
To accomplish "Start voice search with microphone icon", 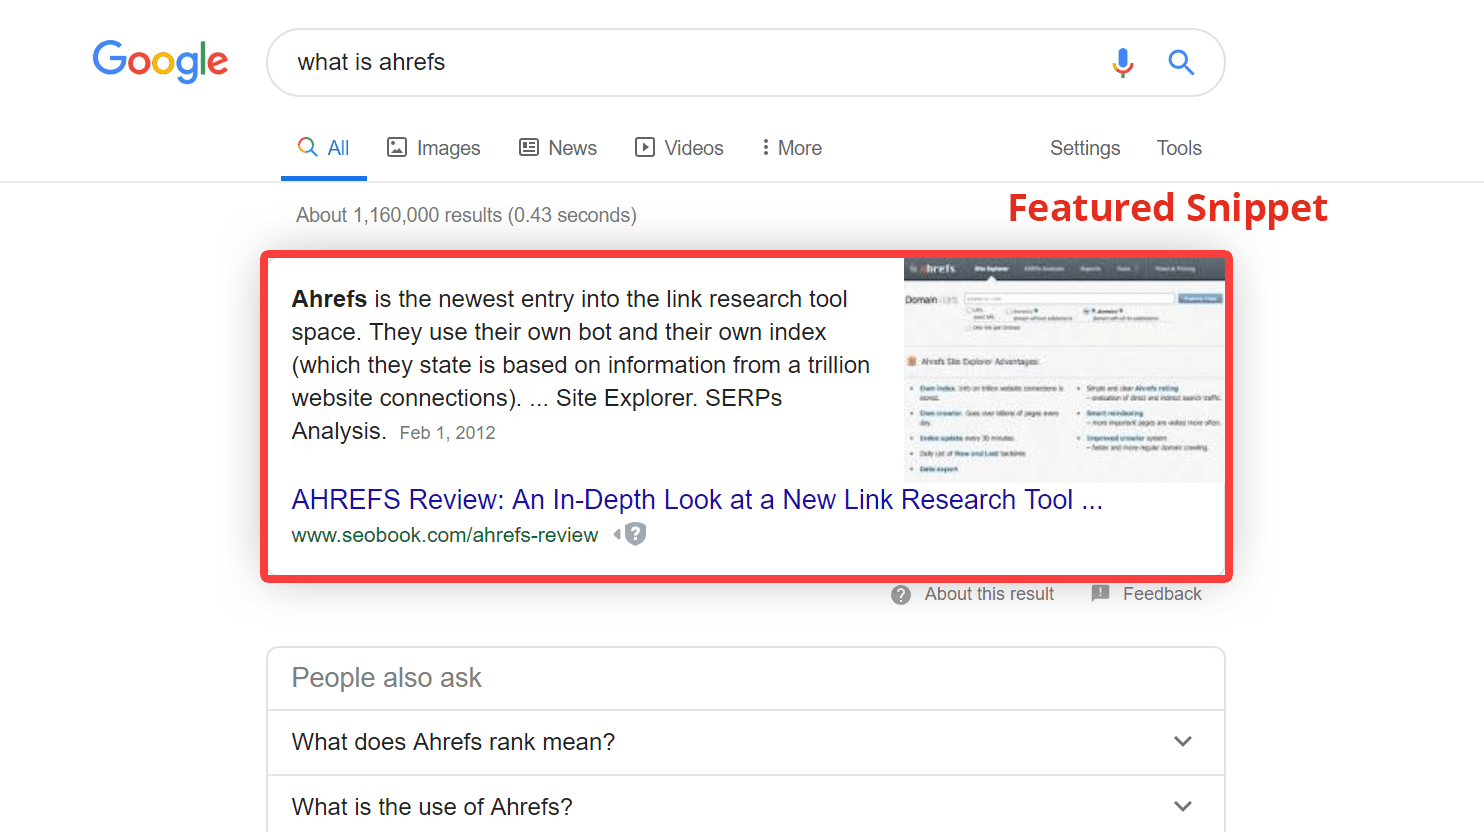I will click(x=1123, y=62).
